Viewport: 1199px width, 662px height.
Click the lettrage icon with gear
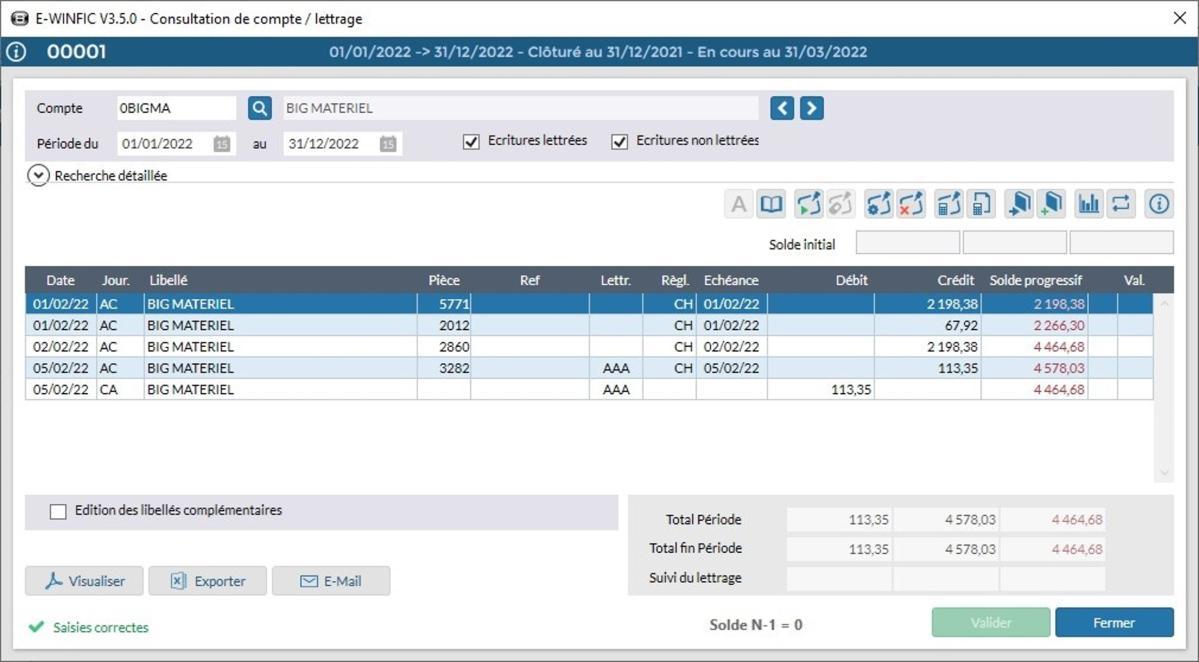coord(879,204)
